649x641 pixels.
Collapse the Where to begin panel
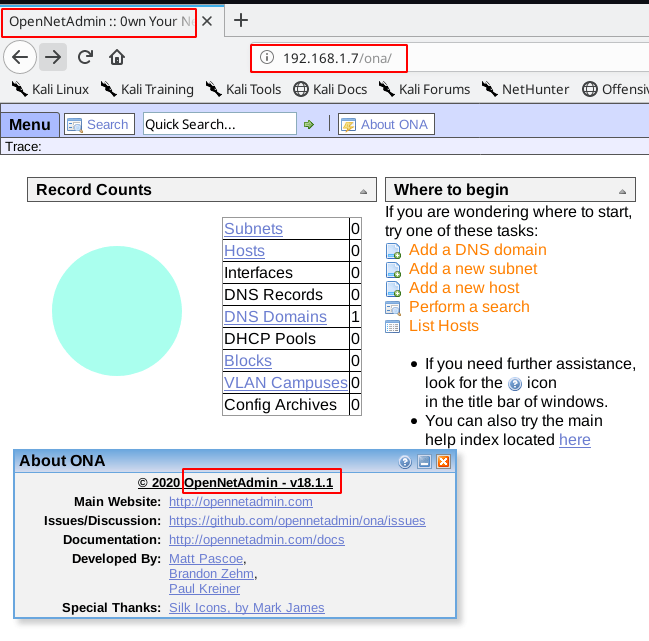click(622, 191)
